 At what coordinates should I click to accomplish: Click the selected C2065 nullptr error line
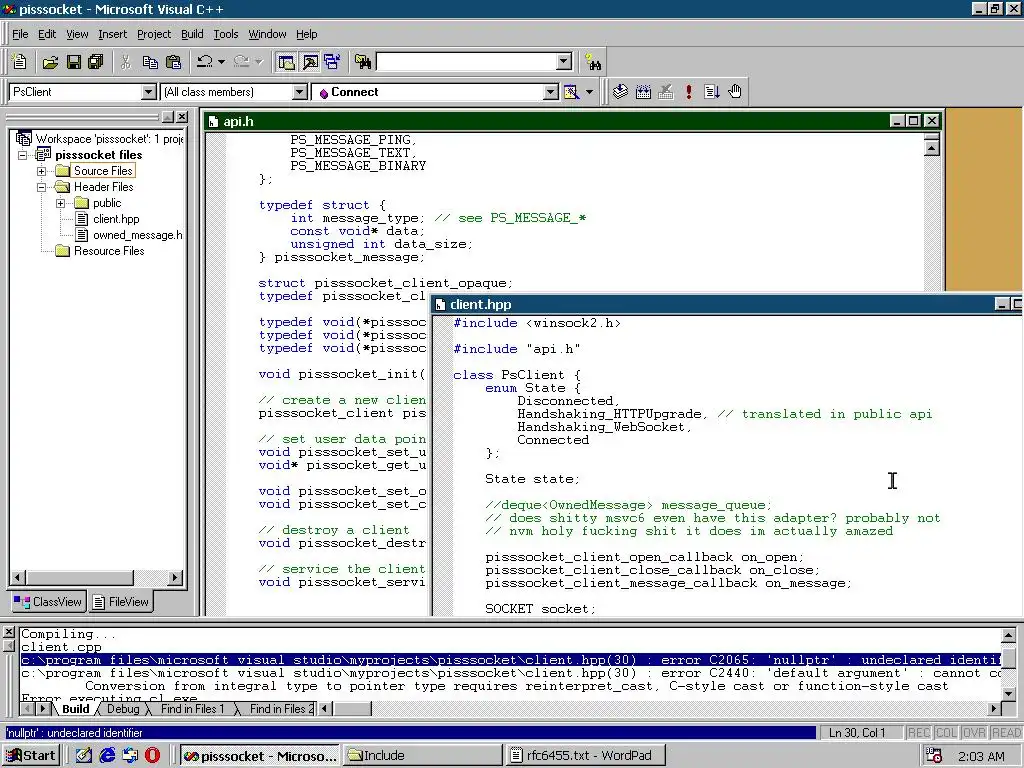pyautogui.click(x=511, y=660)
